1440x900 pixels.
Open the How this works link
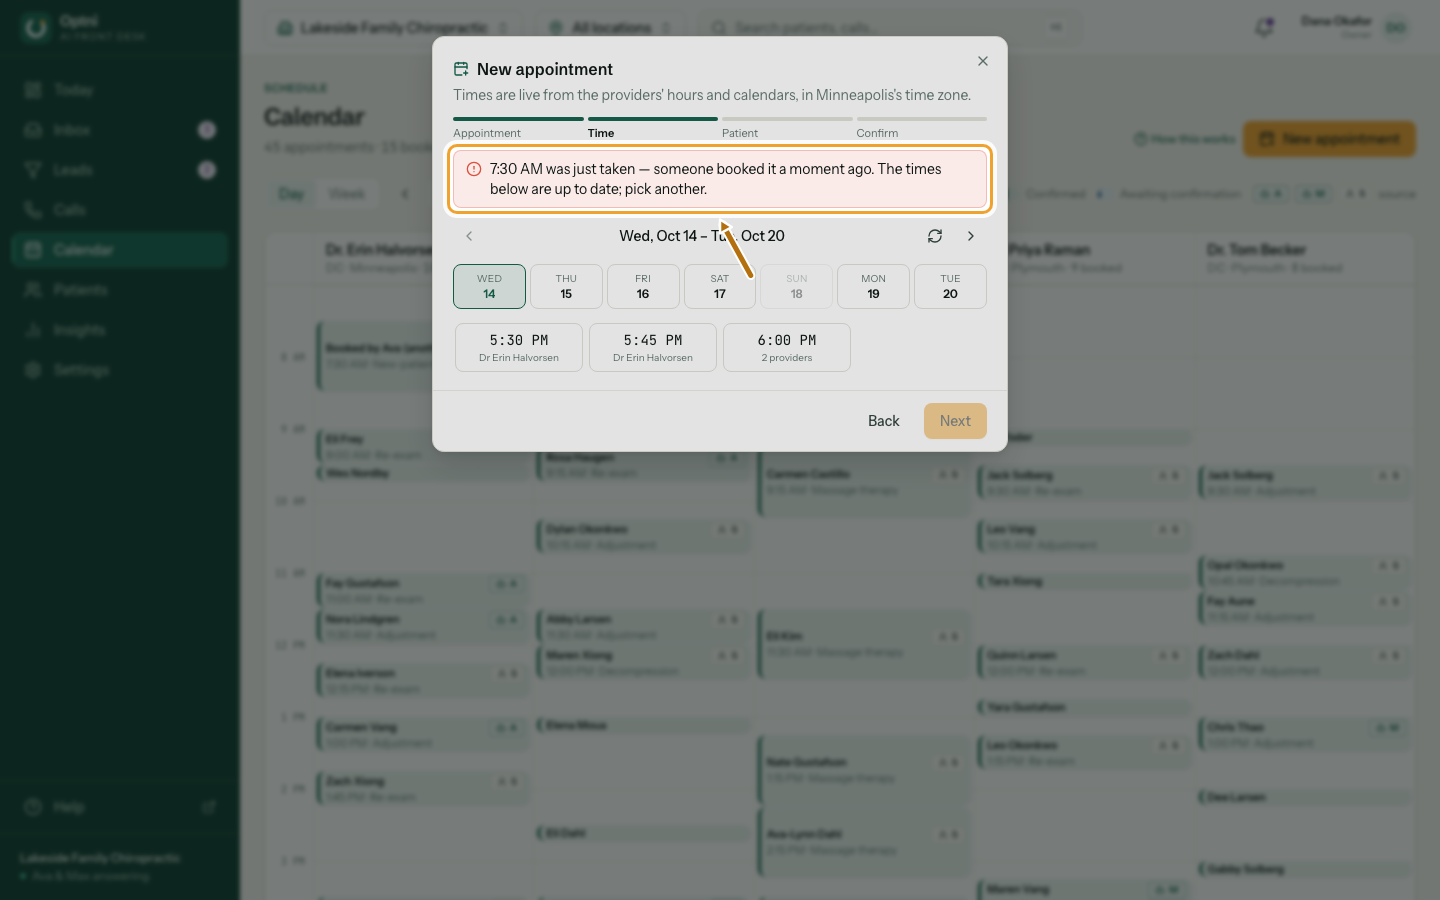(x=1185, y=139)
